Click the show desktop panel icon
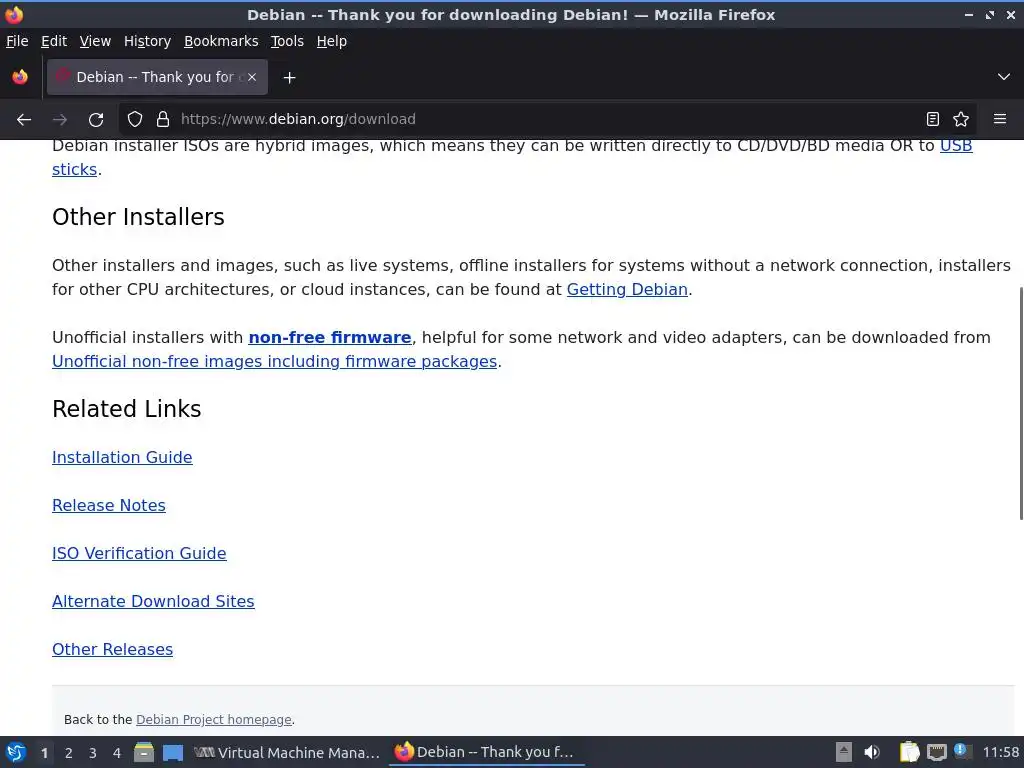 (172, 752)
